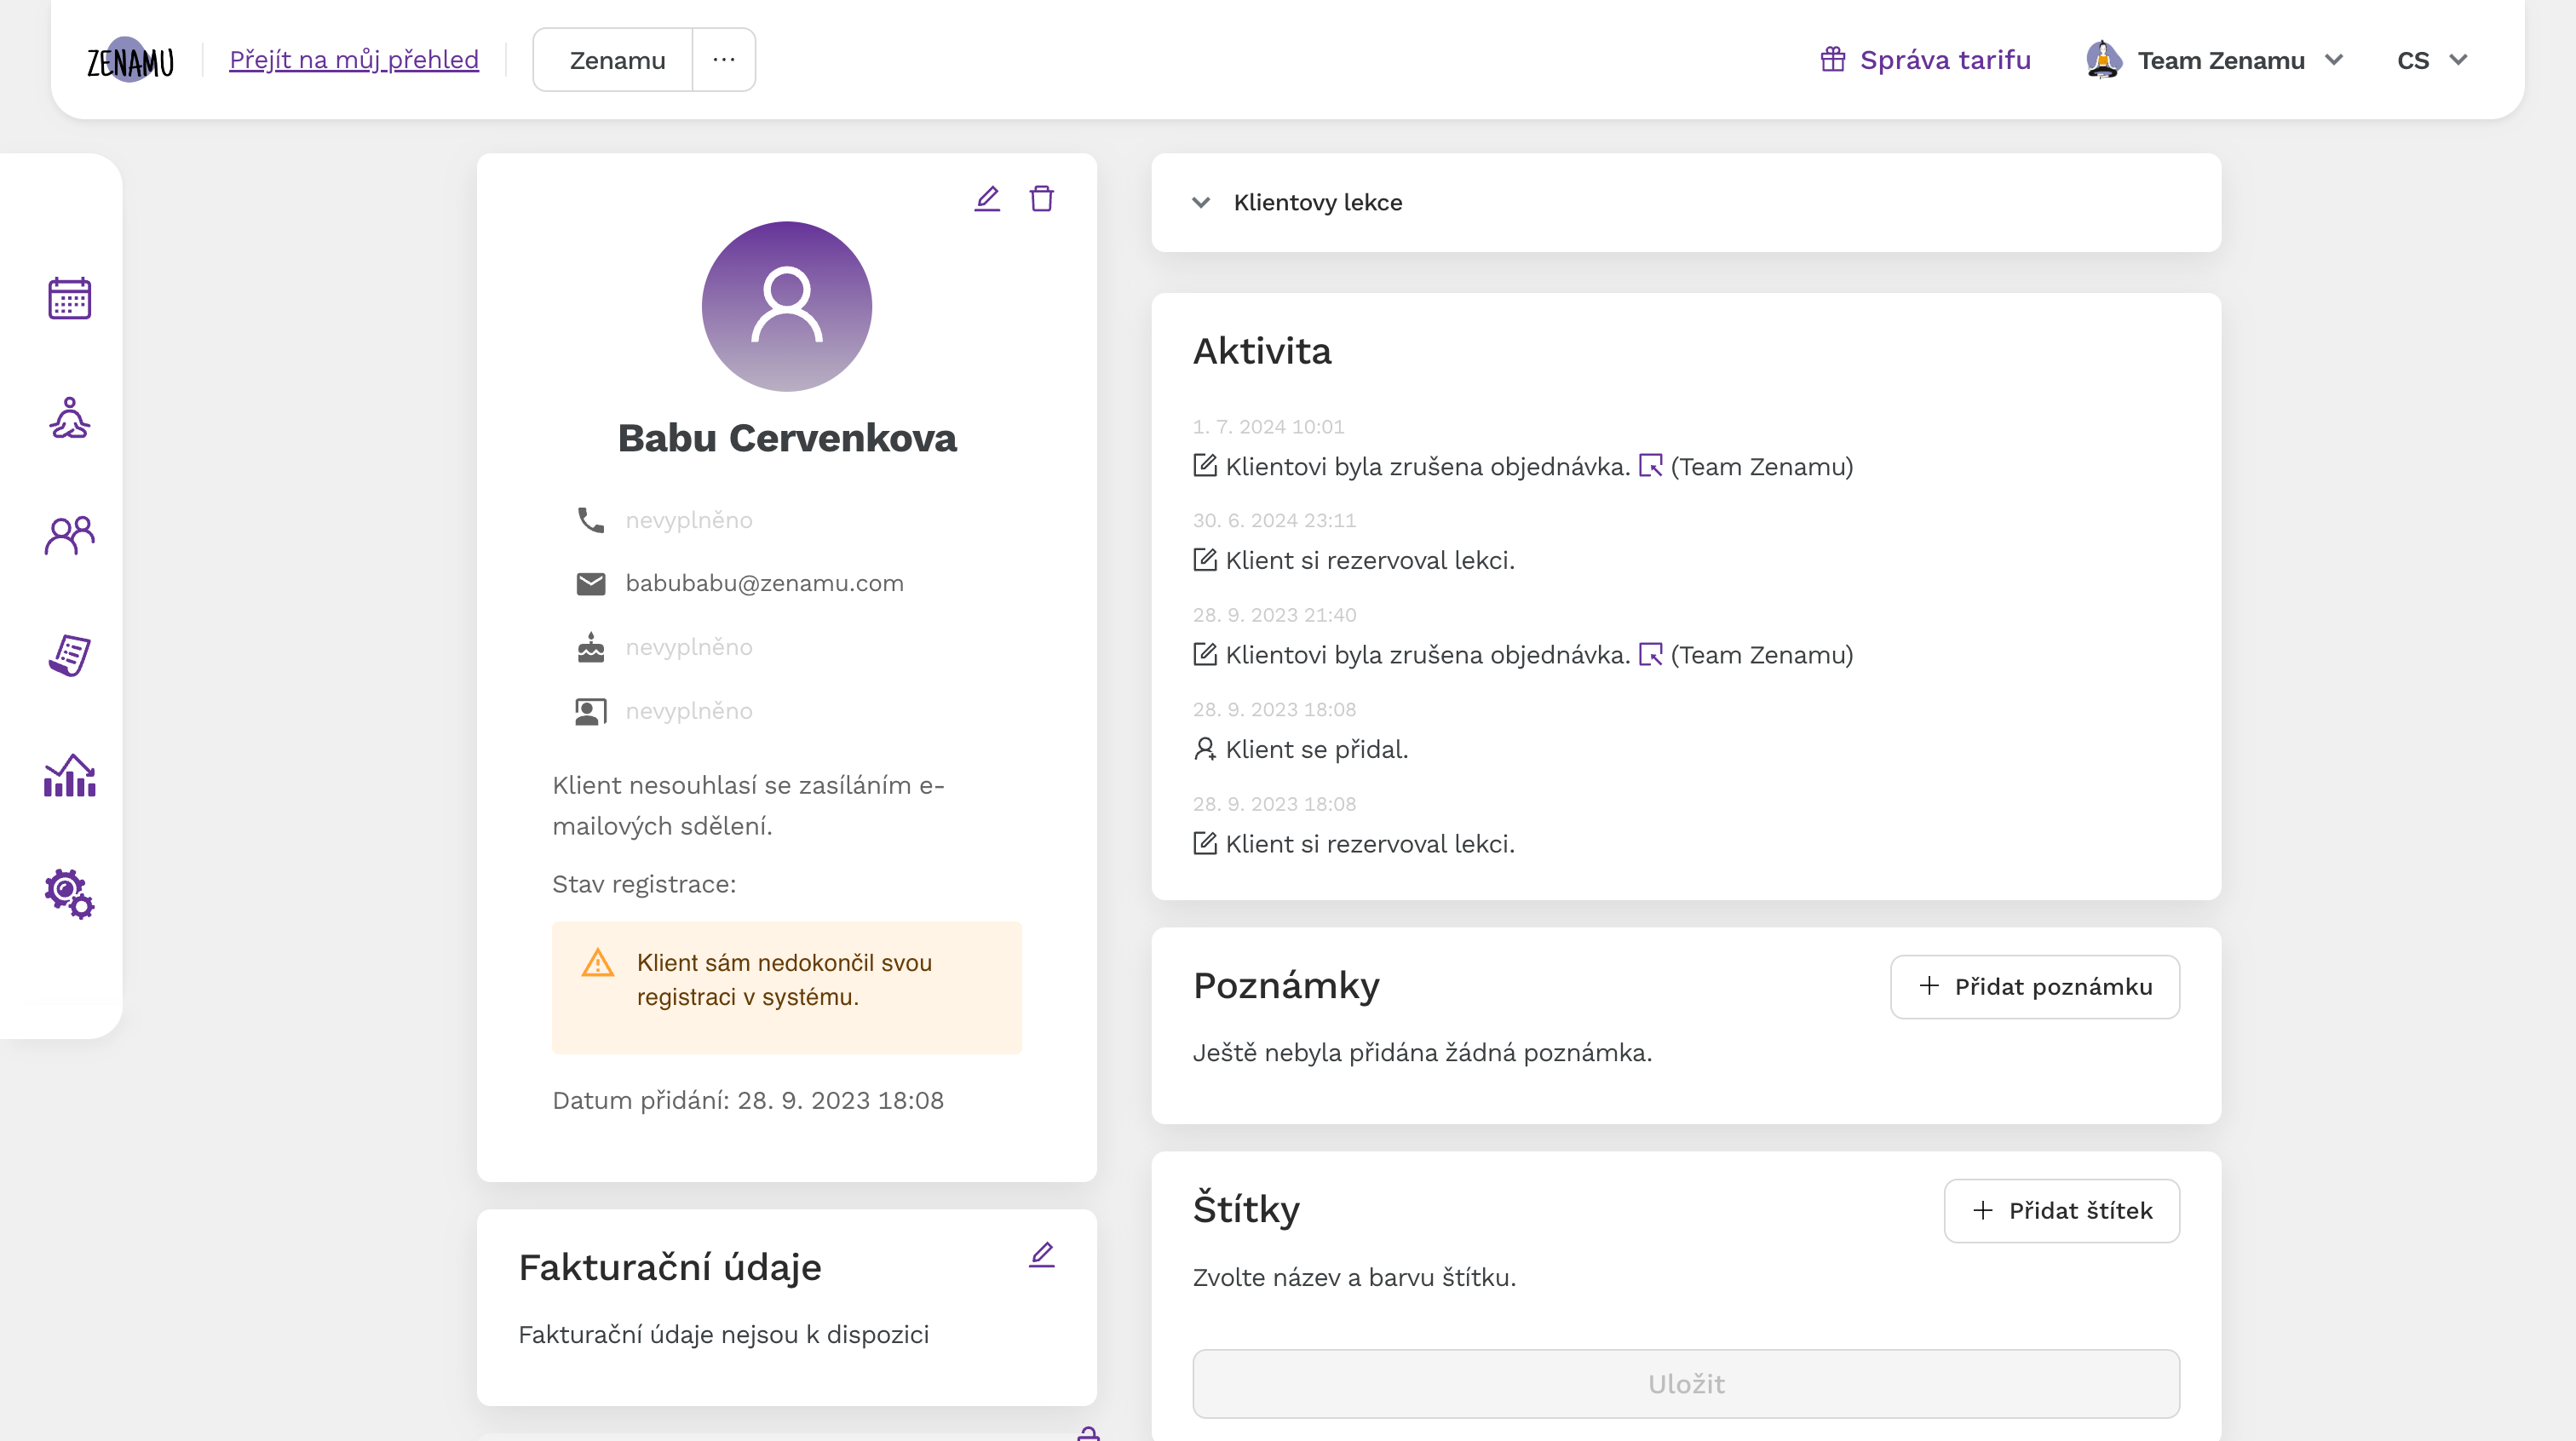
Task: Go to clients via the people icon
Action: click(69, 536)
